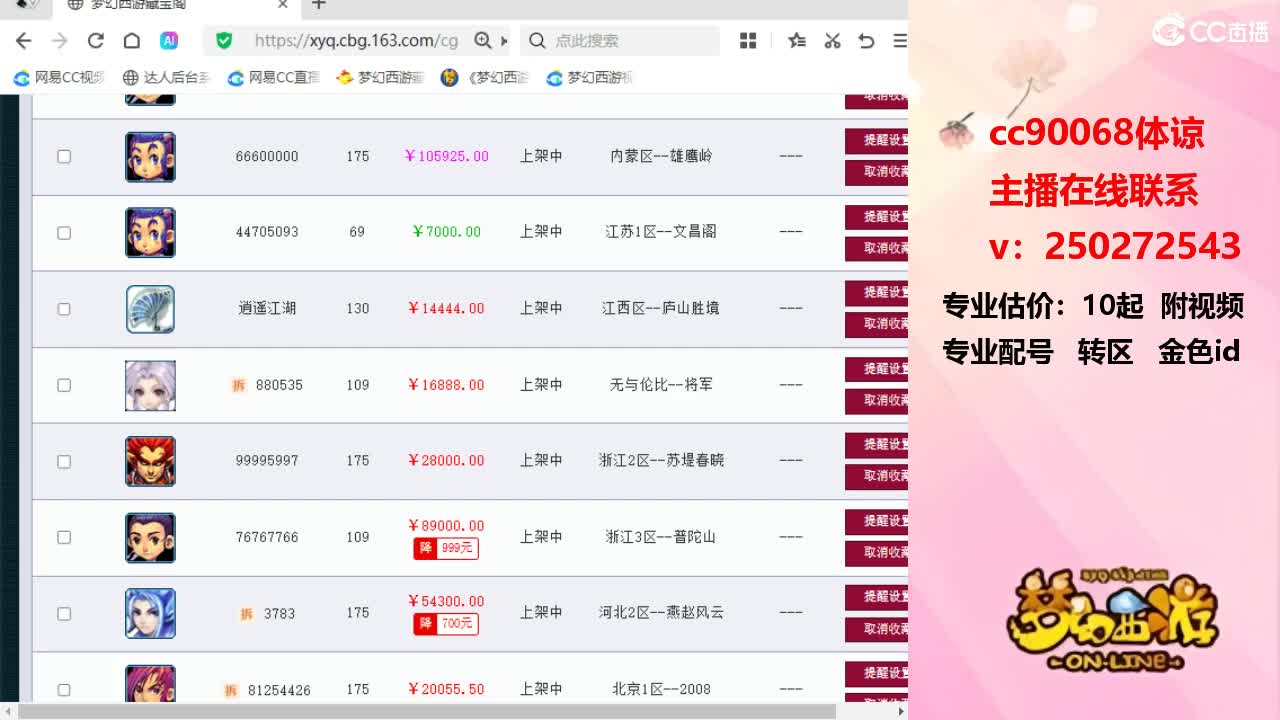Click the avatar for account 76767766

(150, 537)
